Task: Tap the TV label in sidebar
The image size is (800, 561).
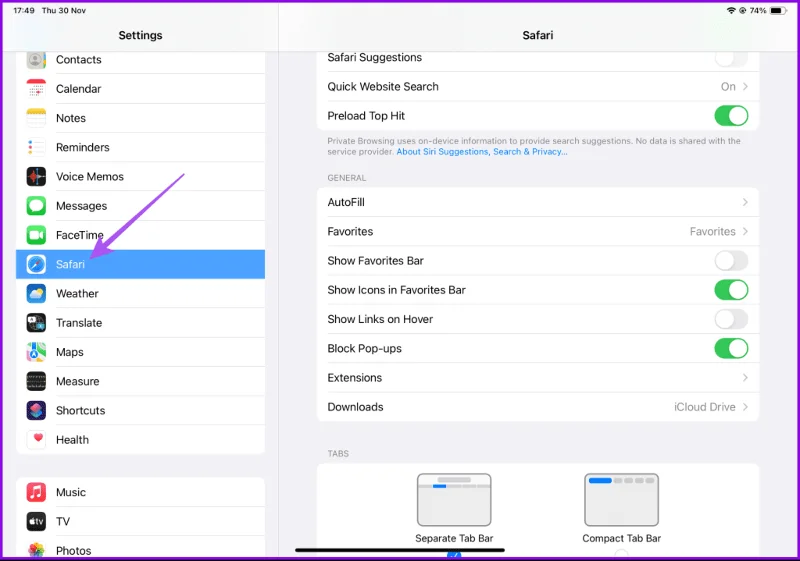Action: (63, 521)
